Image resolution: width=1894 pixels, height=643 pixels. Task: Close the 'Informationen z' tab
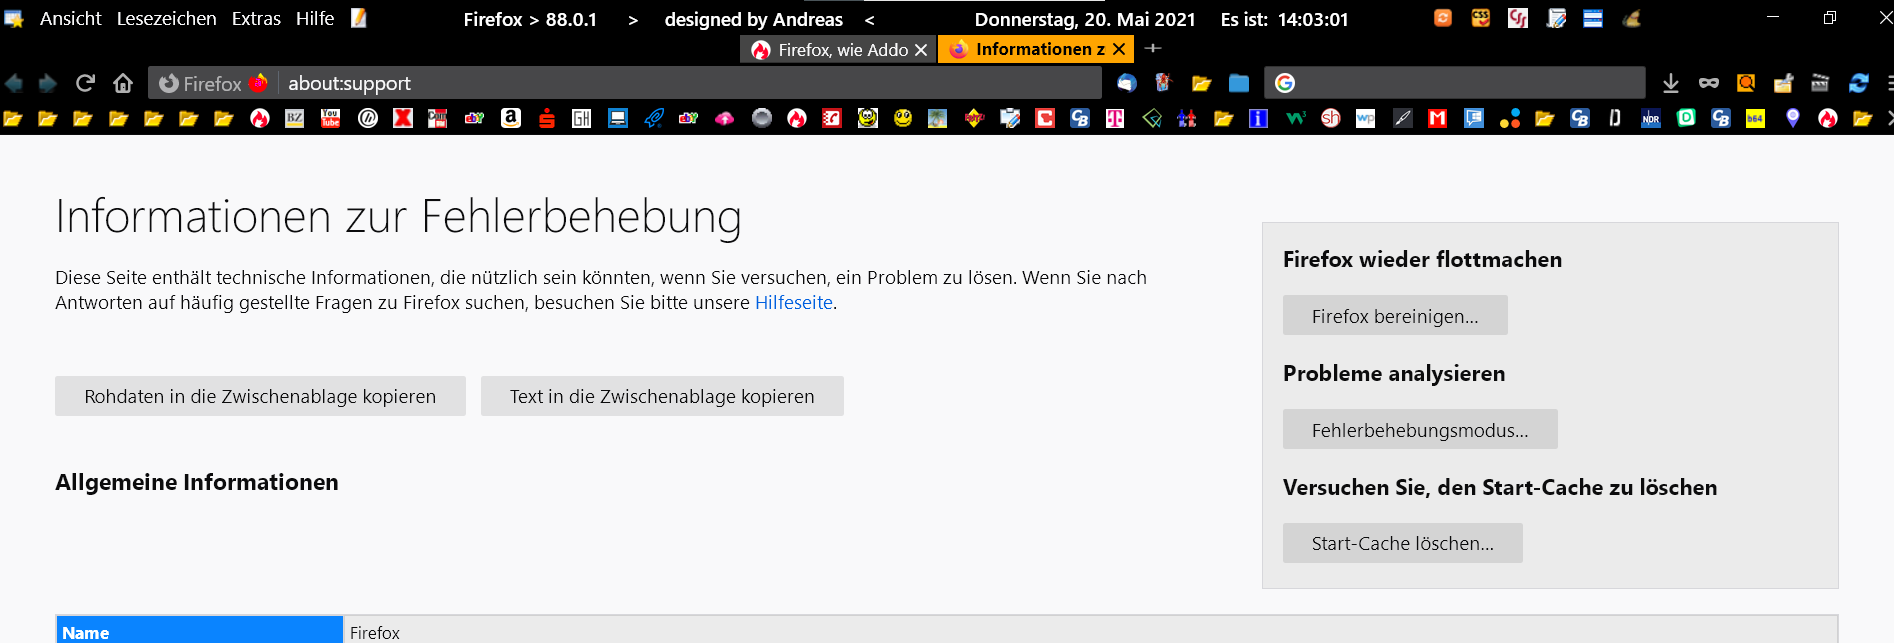(1119, 49)
